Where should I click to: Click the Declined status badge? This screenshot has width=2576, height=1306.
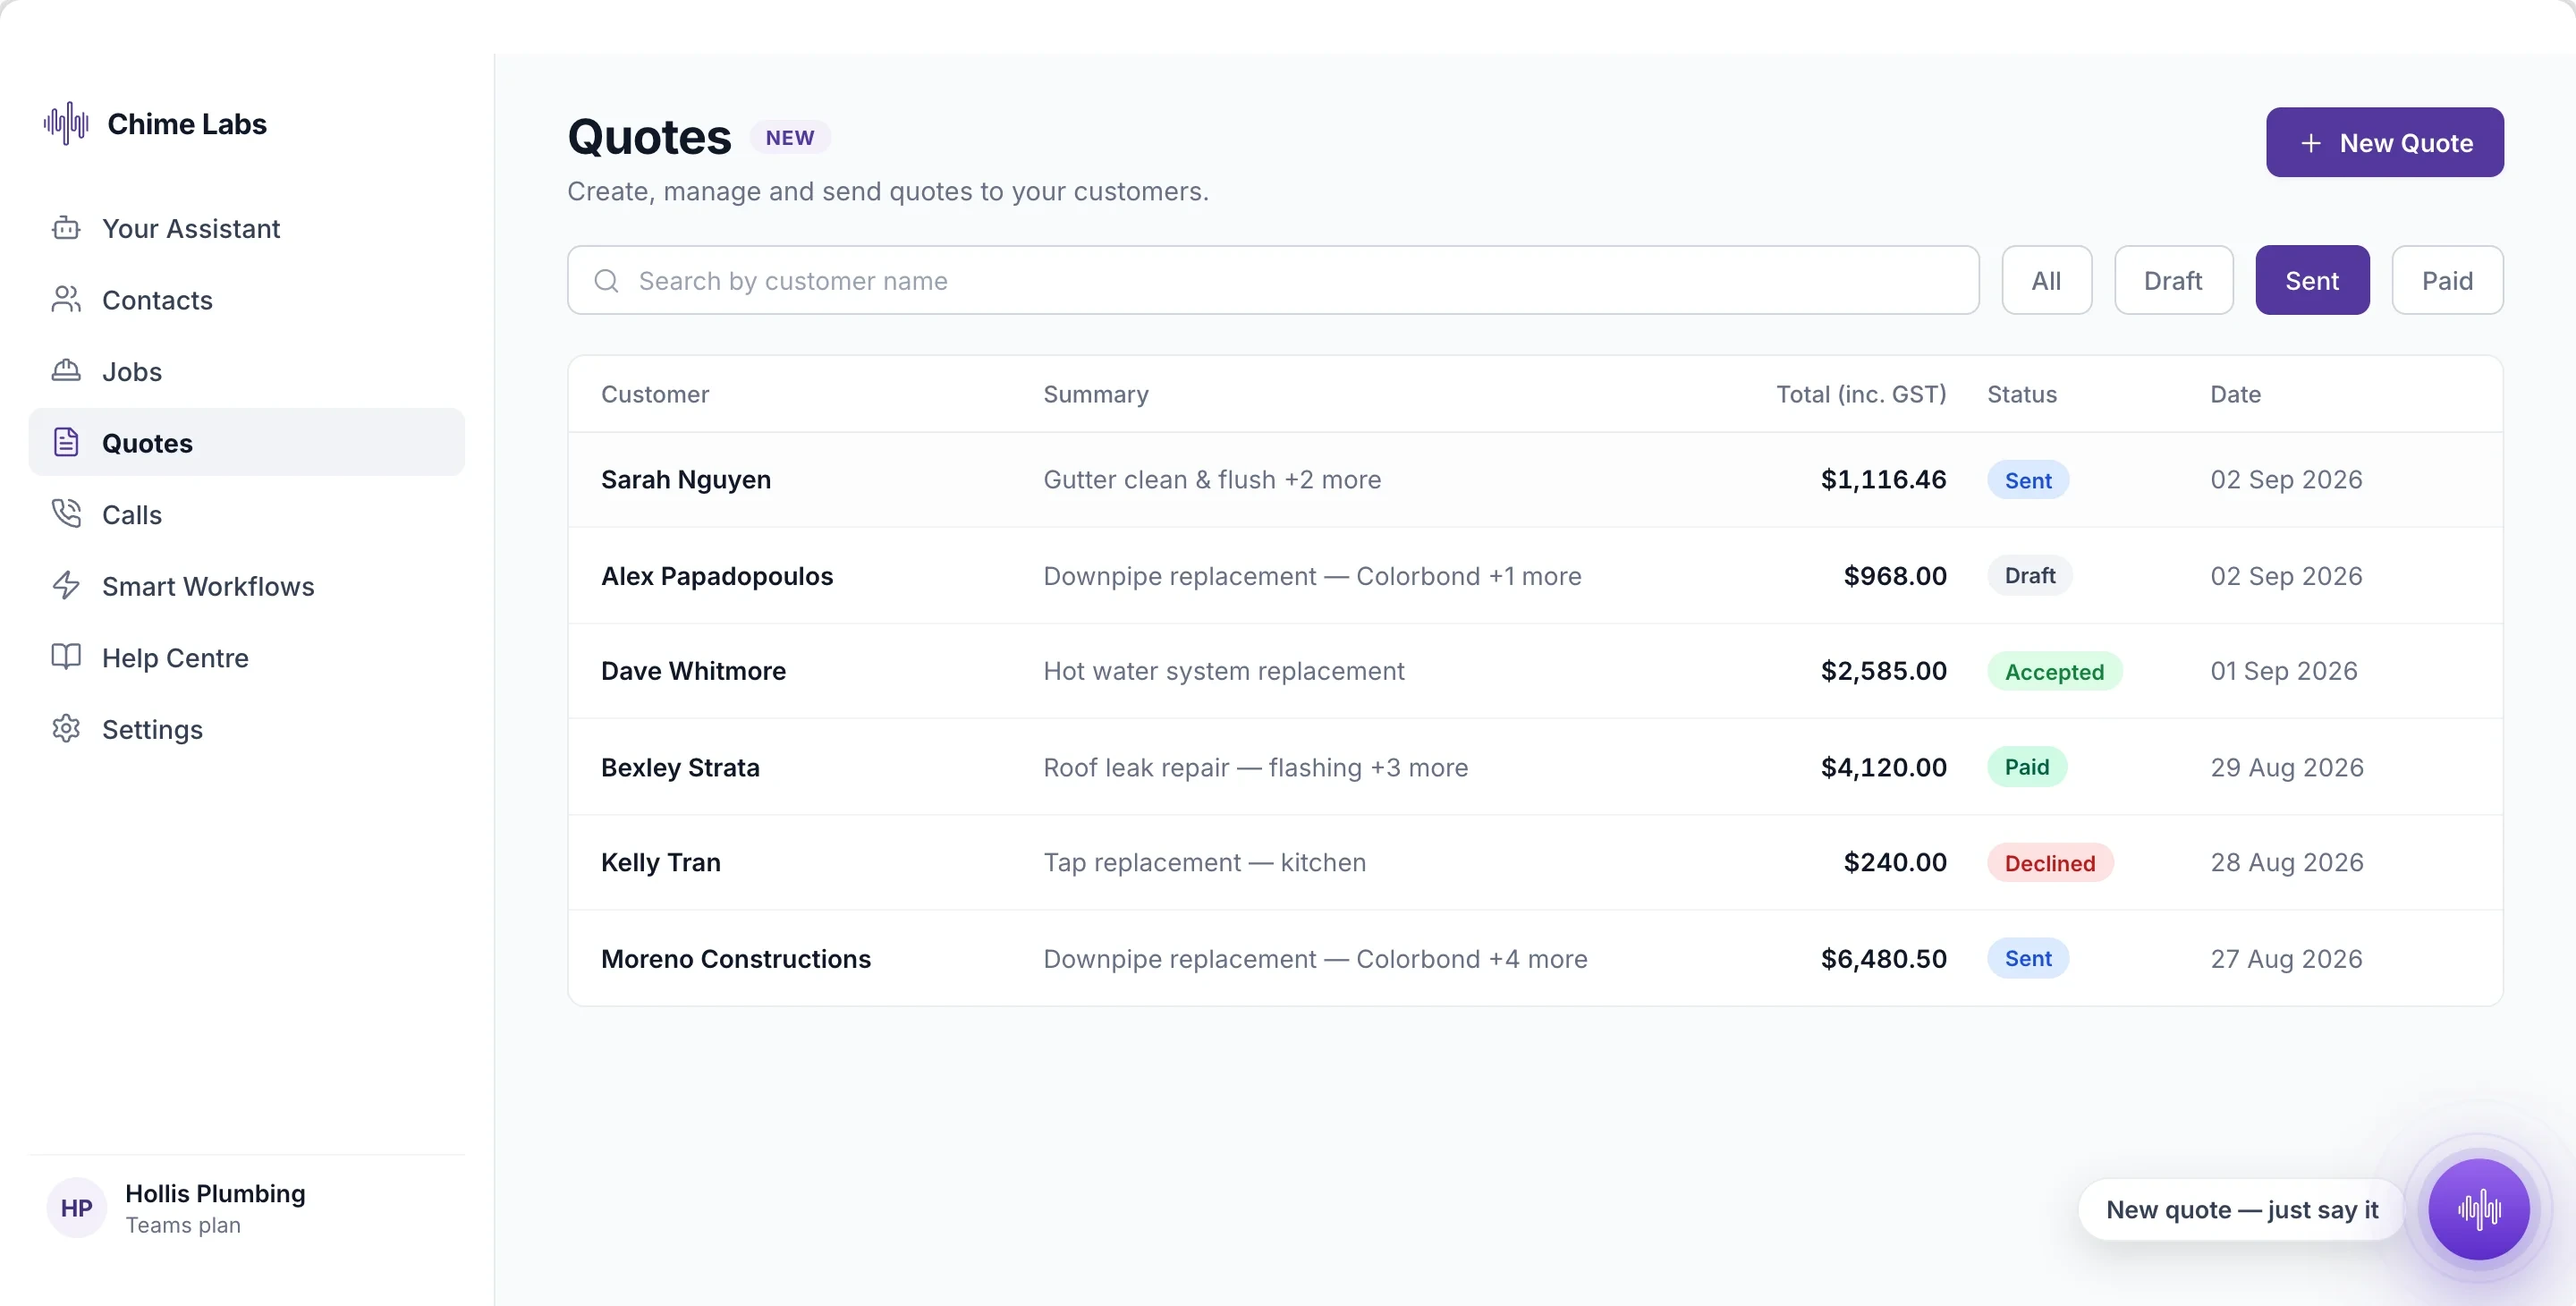click(x=2049, y=862)
